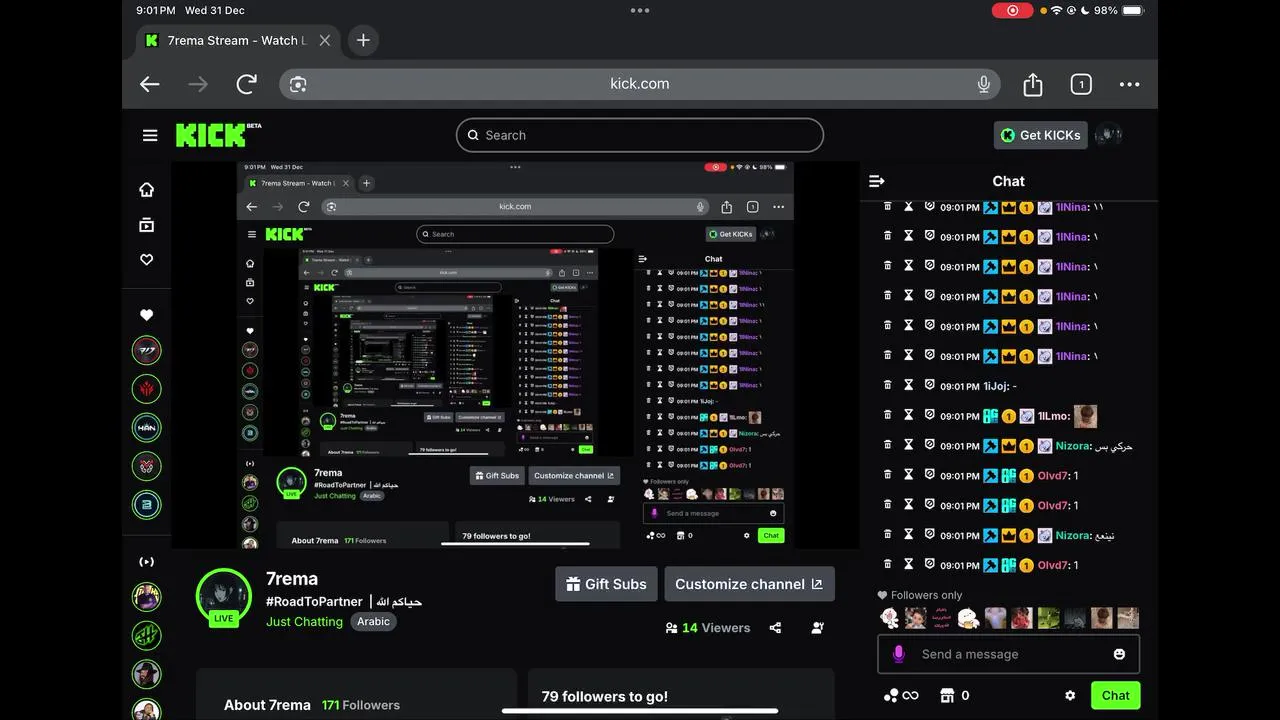This screenshot has width=1280, height=720.
Task: Click the 14 Viewers count
Action: [x=708, y=628]
